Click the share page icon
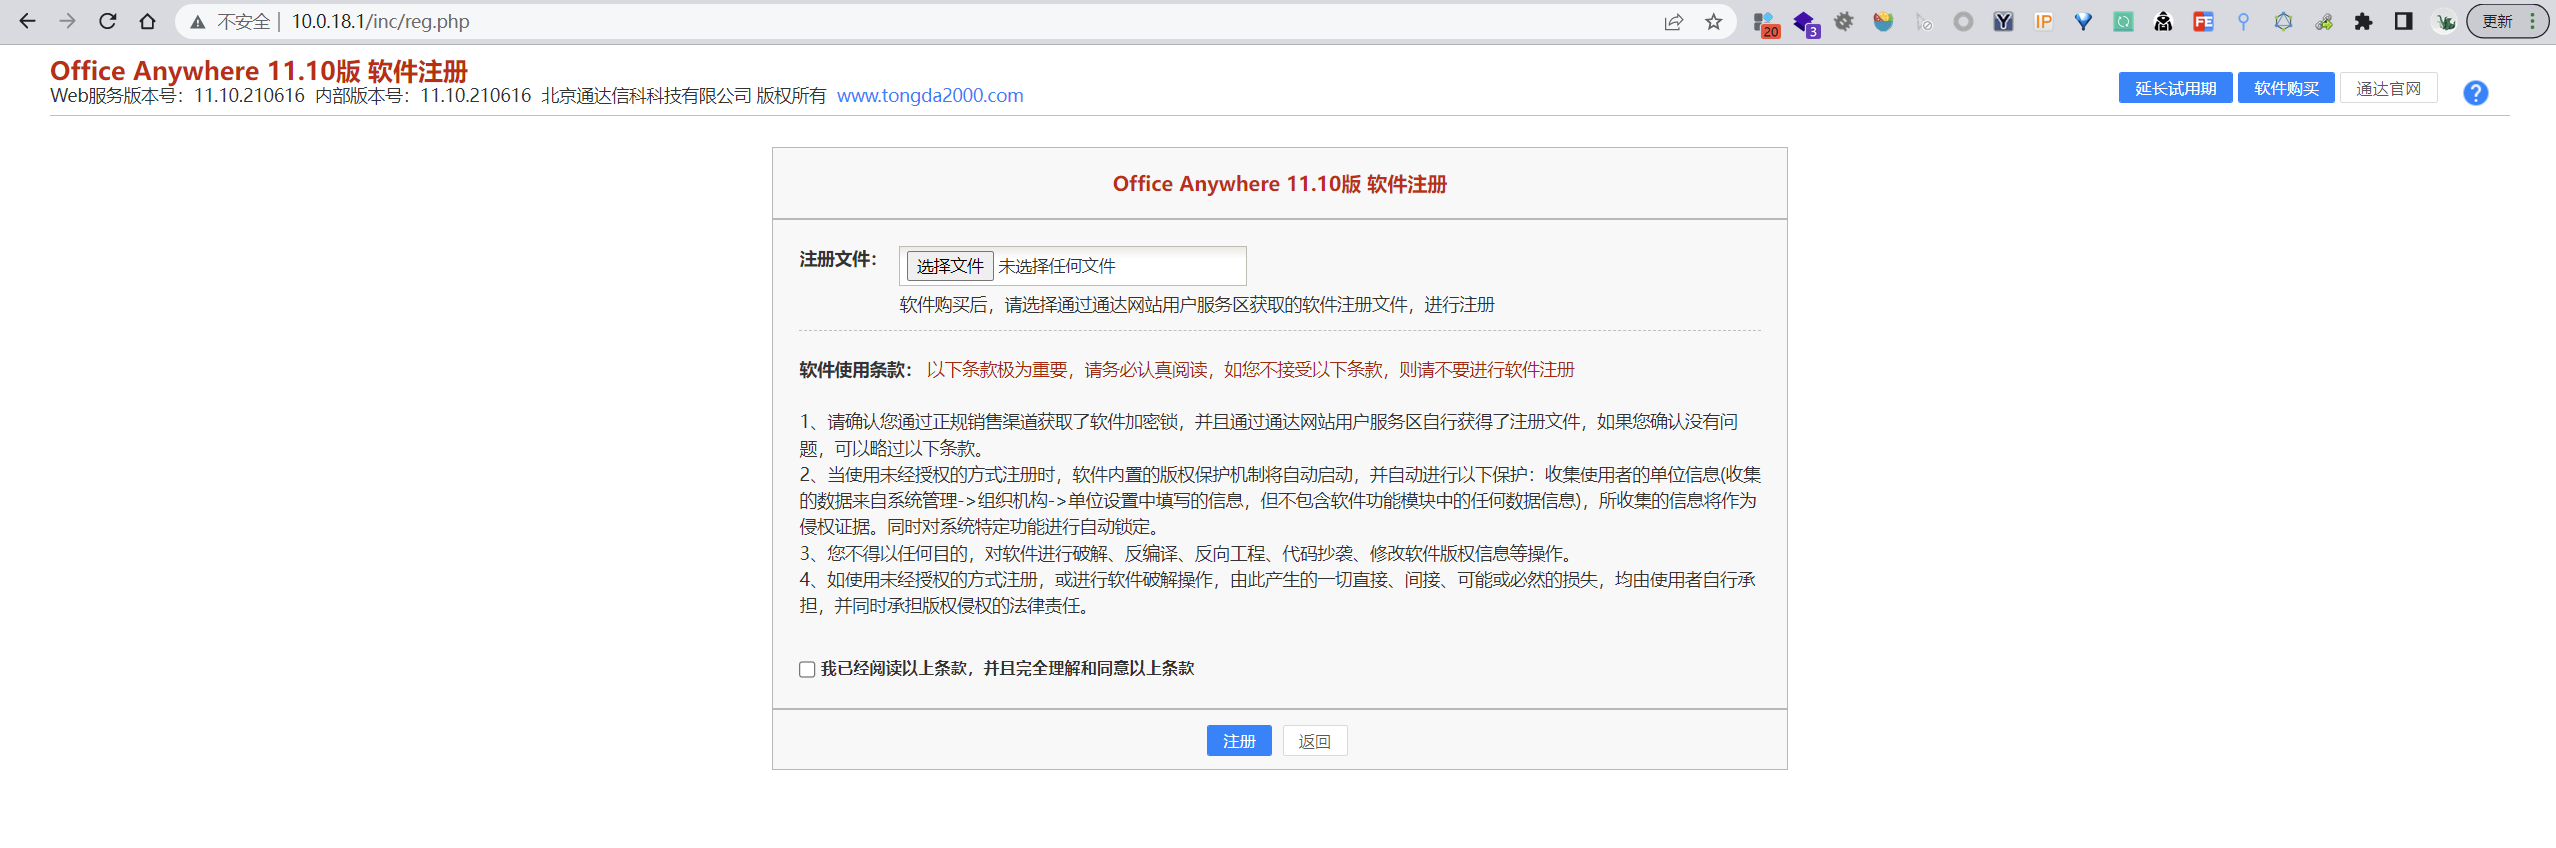The image size is (2556, 848). pos(1673,22)
